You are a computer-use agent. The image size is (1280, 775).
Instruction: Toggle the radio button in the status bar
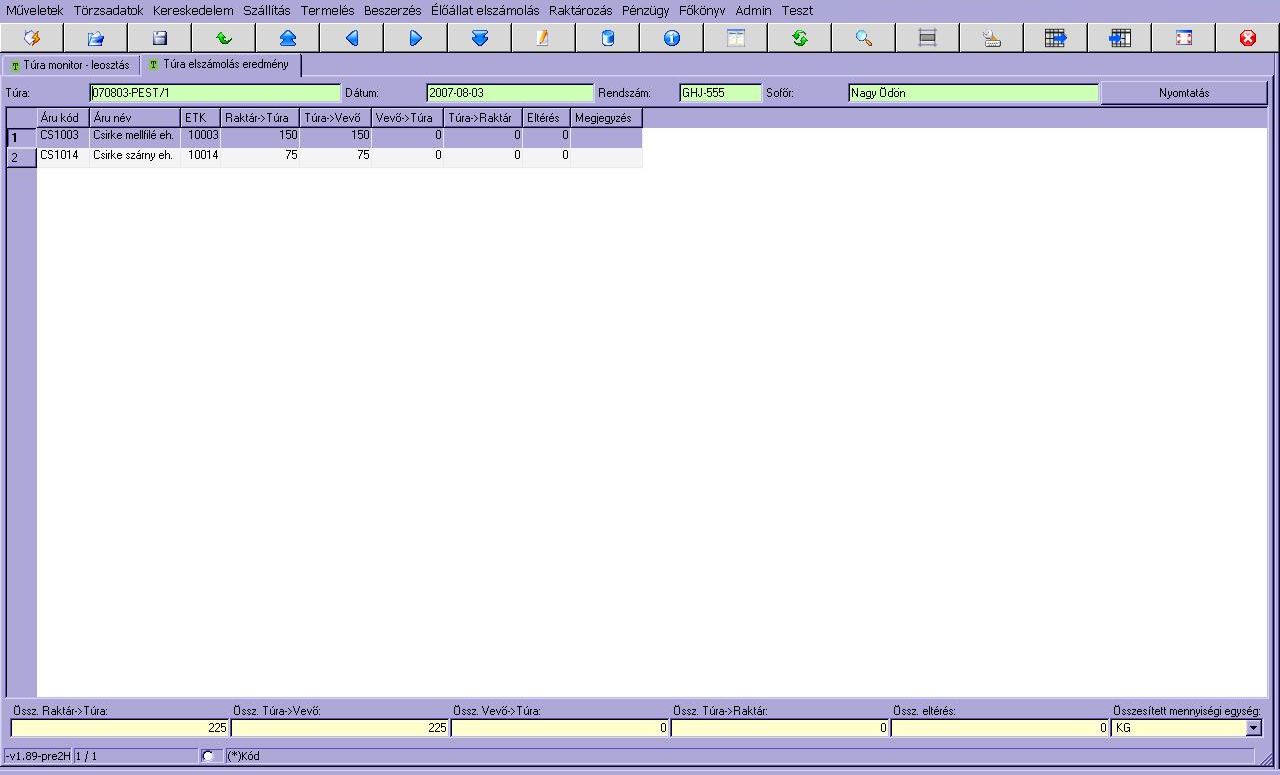208,756
